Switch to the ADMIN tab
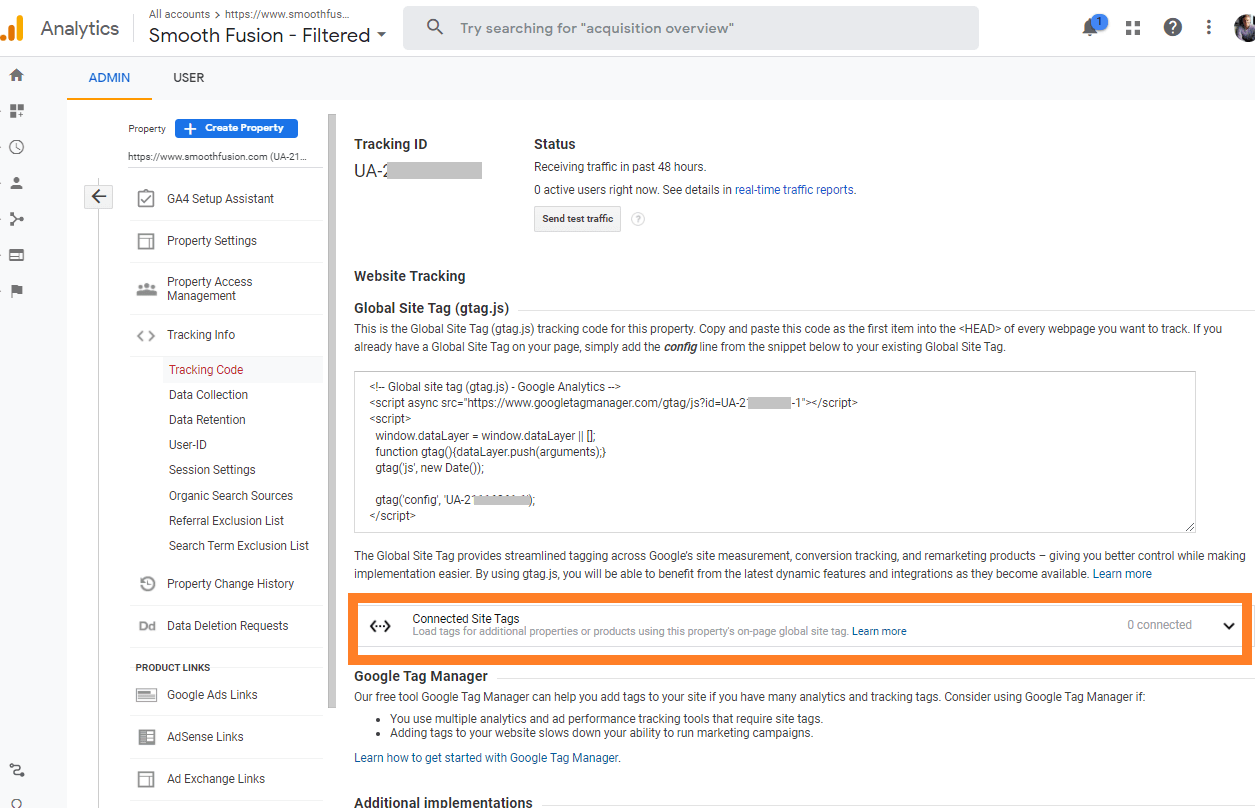Screen dimensions: 1255x808 pos(109,78)
